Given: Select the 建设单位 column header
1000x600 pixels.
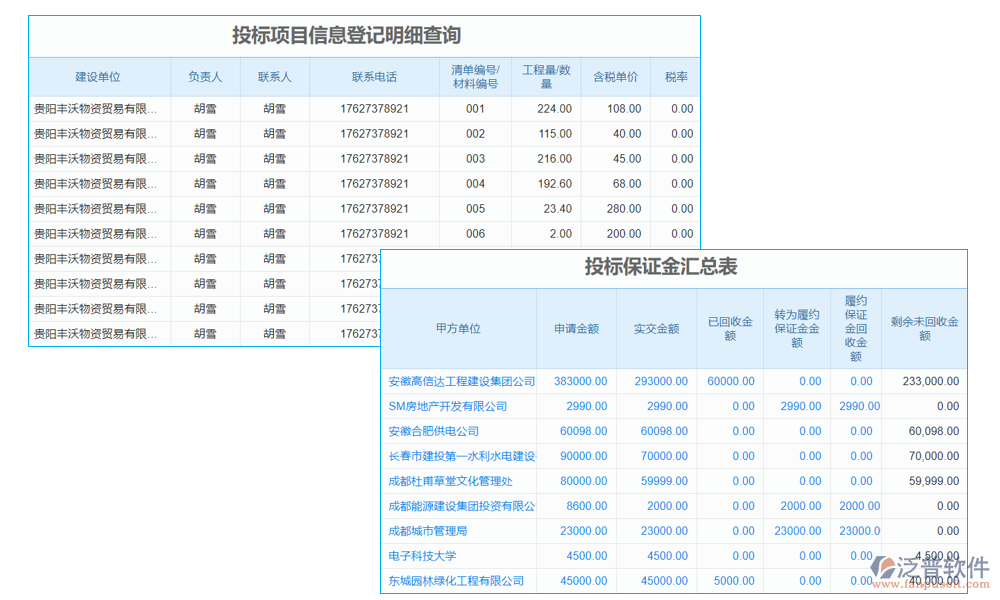Looking at the screenshot, I should 99,76.
